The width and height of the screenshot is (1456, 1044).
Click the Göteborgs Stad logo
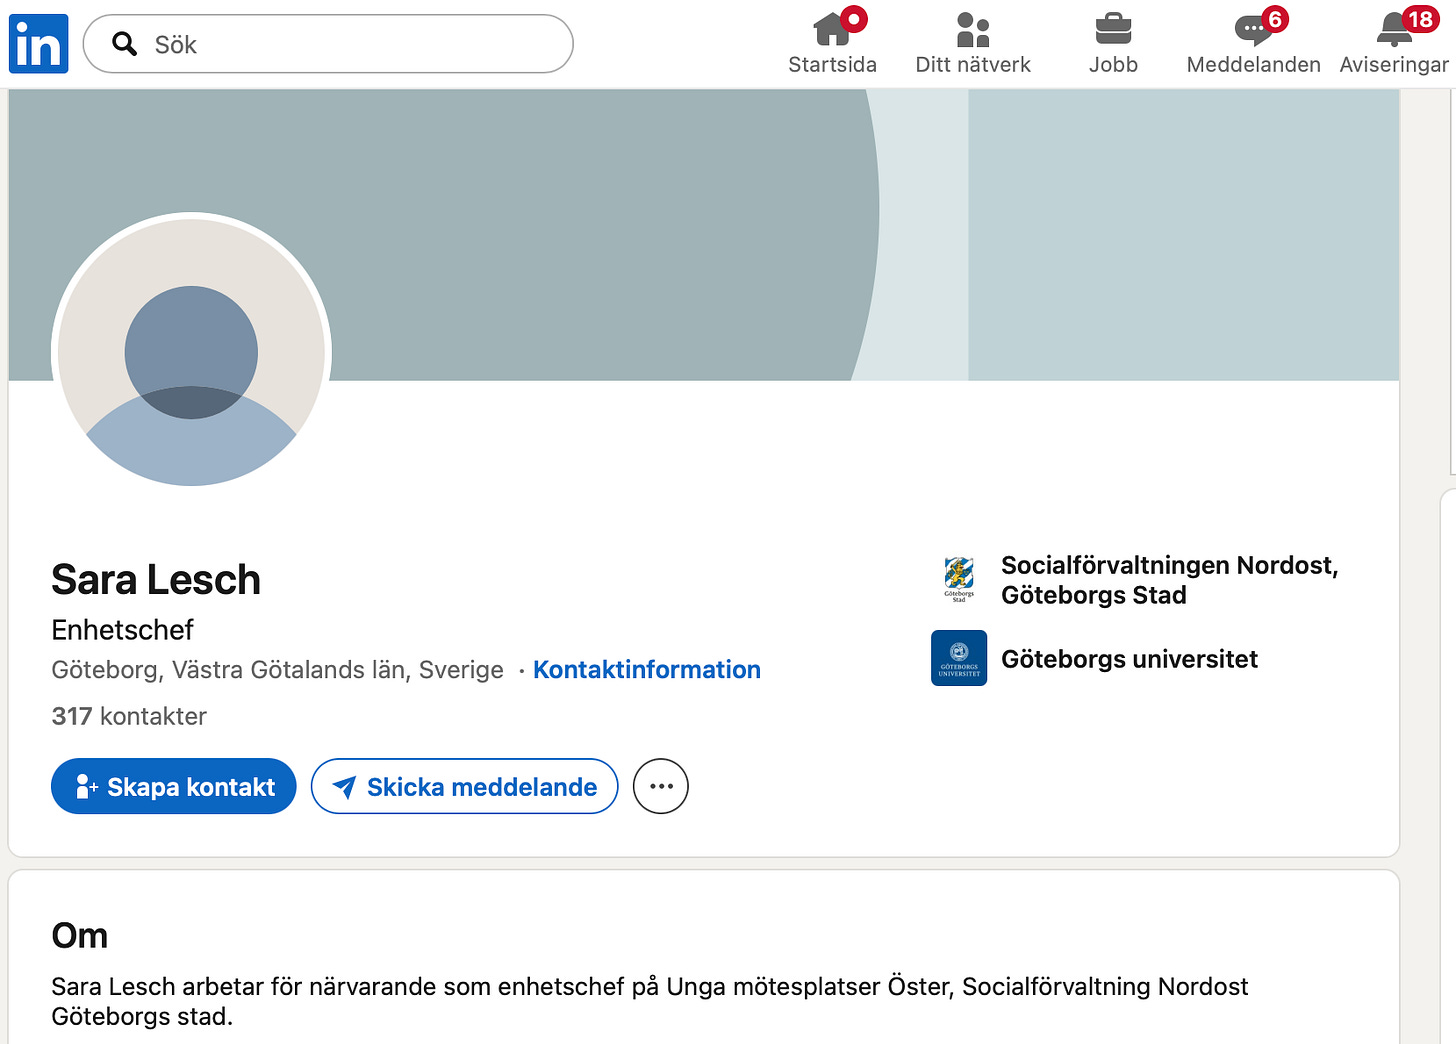click(959, 580)
